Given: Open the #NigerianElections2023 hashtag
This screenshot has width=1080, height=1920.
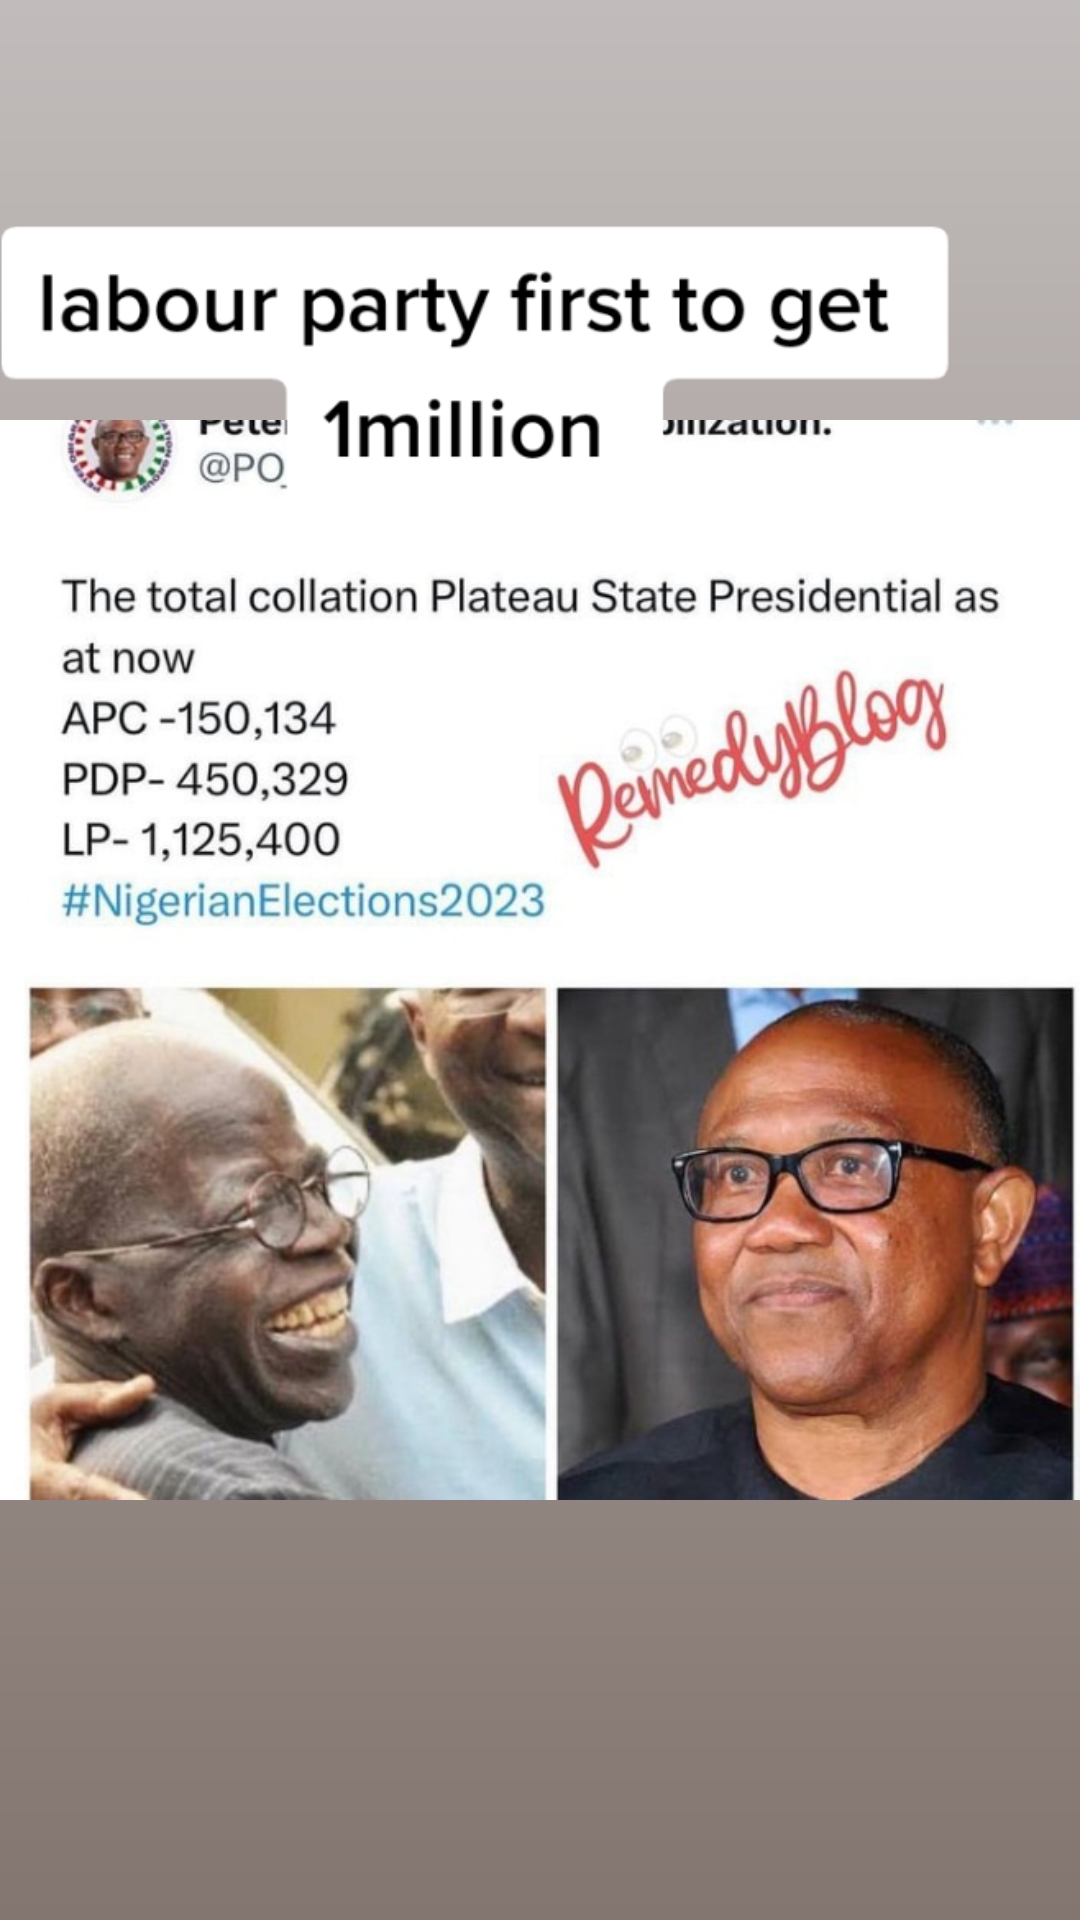Looking at the screenshot, I should (303, 900).
